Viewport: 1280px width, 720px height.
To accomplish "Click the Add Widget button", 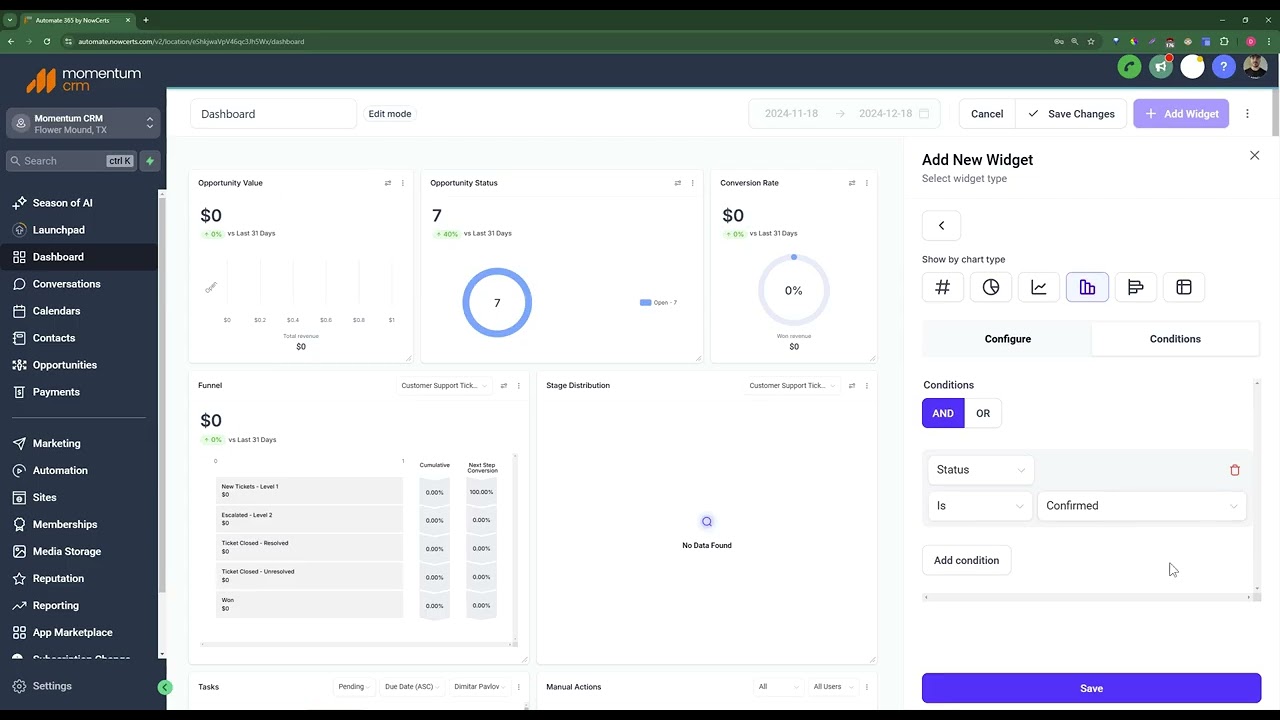I will tap(1181, 114).
